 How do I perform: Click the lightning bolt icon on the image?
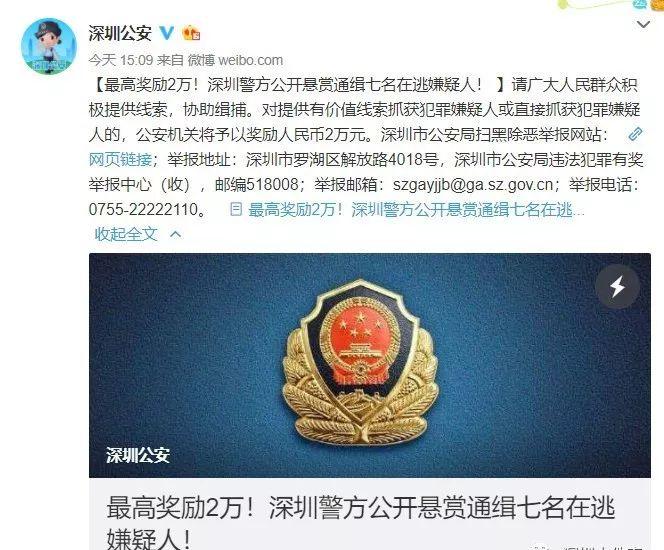(617, 287)
